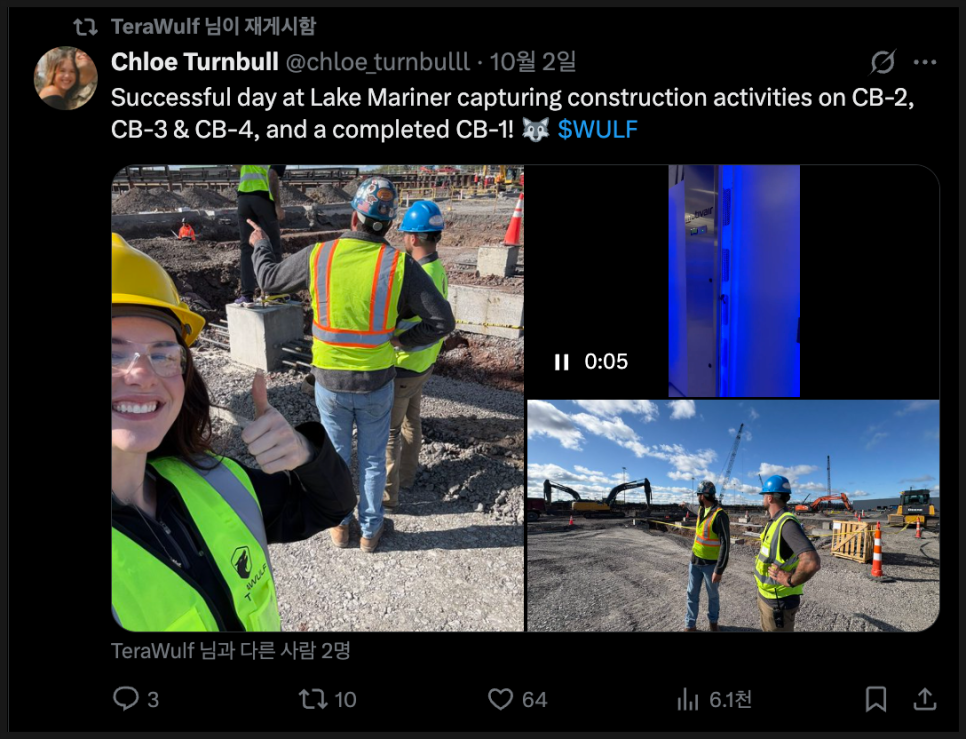Click the 10월 2일 post date
The width and height of the screenshot is (966, 739).
click(x=532, y=62)
